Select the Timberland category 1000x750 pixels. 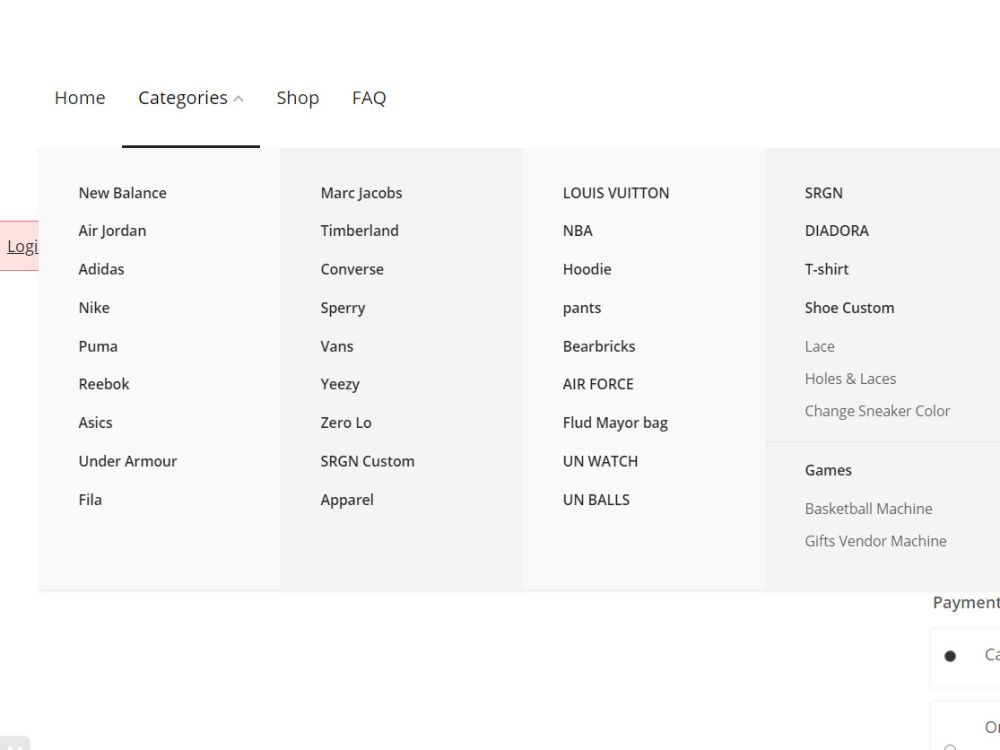360,231
